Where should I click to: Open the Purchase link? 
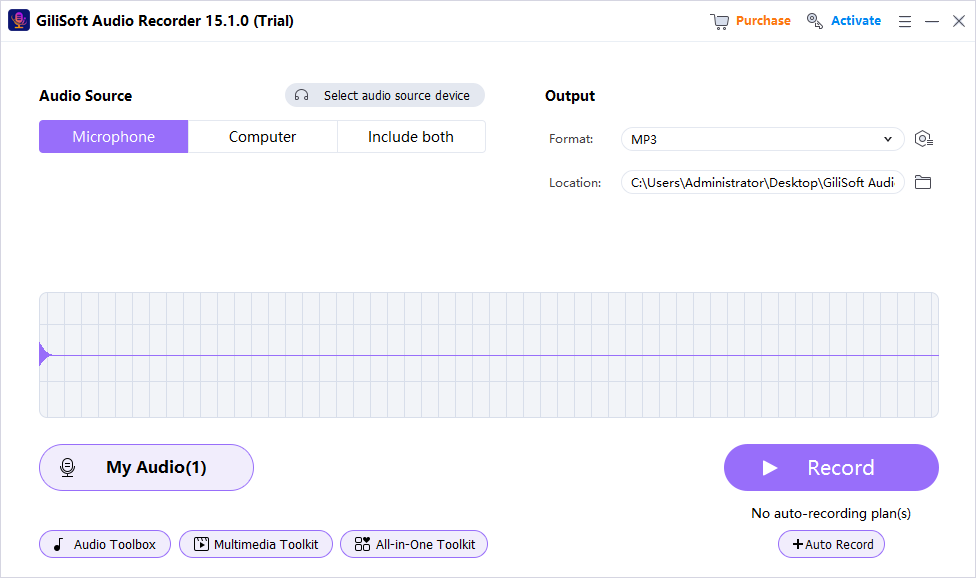tap(763, 21)
